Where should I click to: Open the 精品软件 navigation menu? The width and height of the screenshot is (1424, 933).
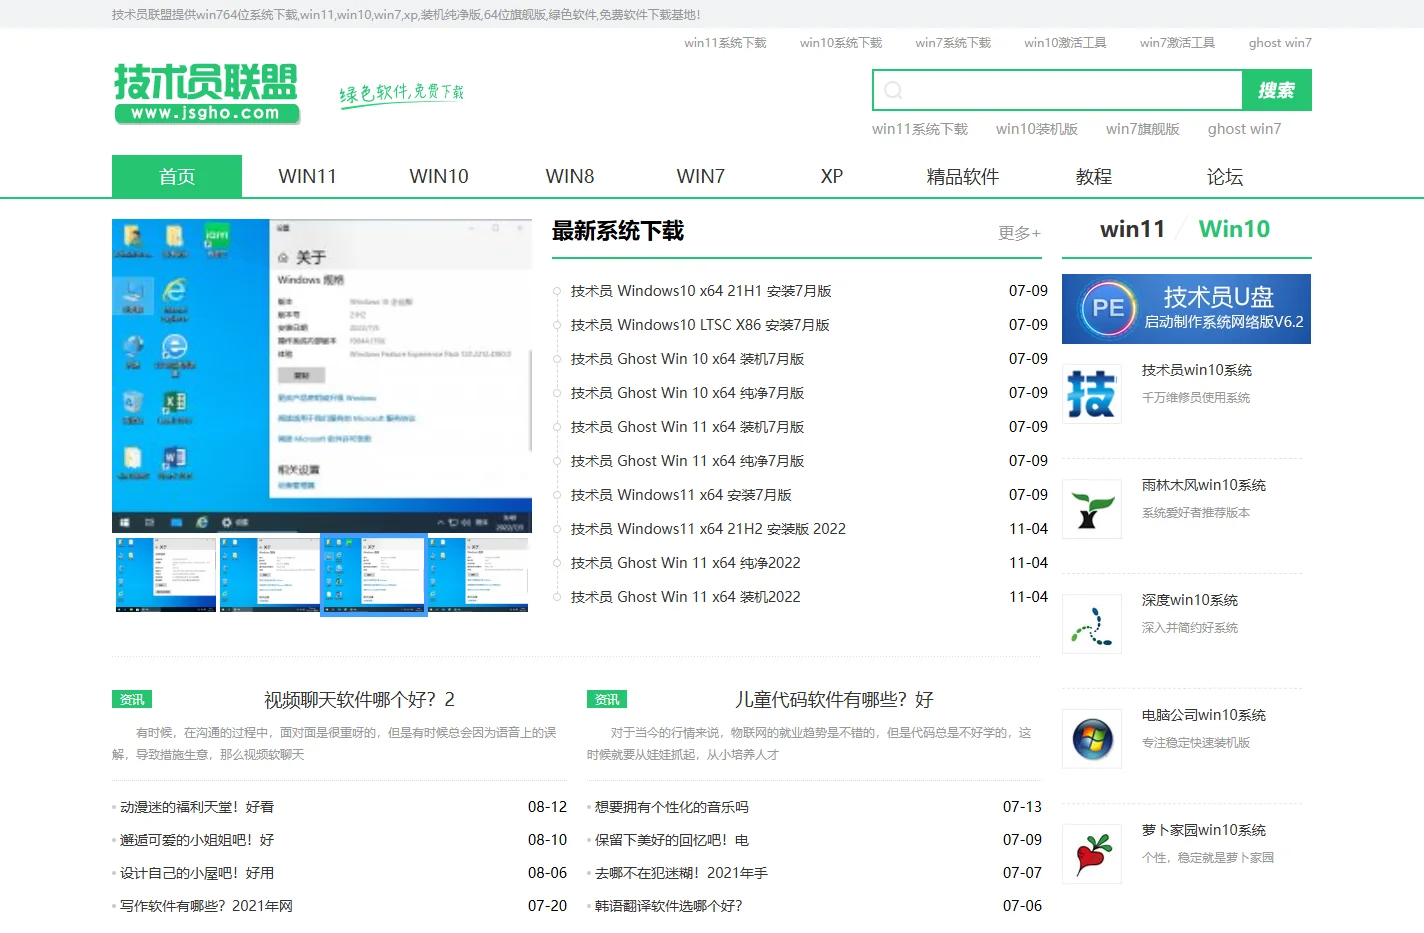coord(963,176)
